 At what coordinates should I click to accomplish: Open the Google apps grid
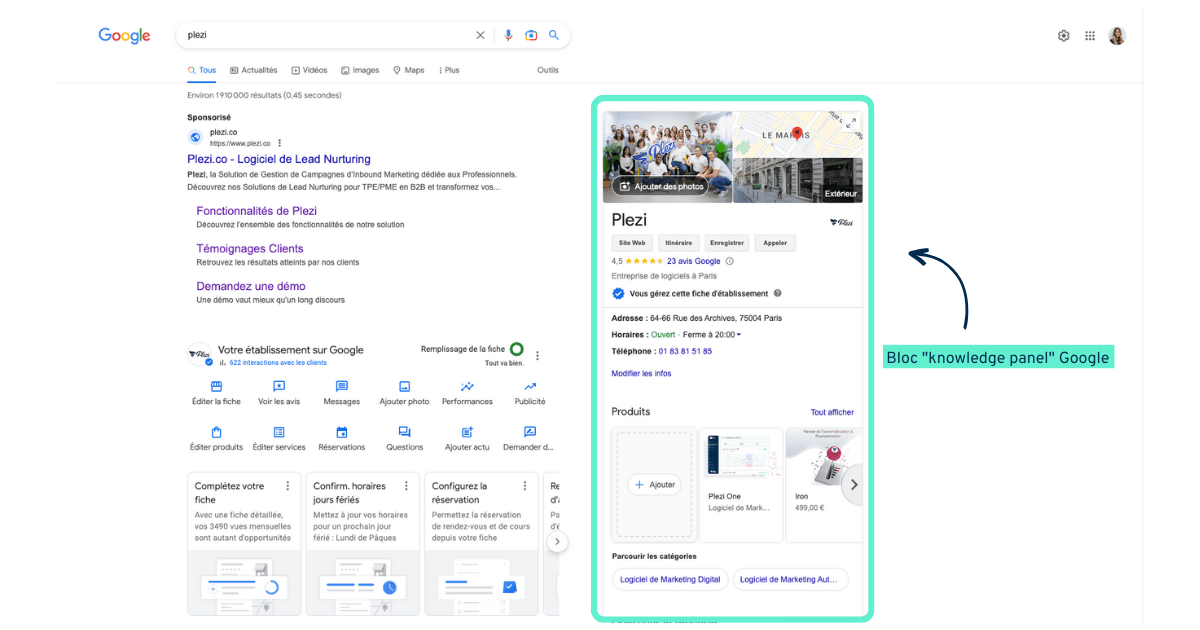pos(1090,36)
